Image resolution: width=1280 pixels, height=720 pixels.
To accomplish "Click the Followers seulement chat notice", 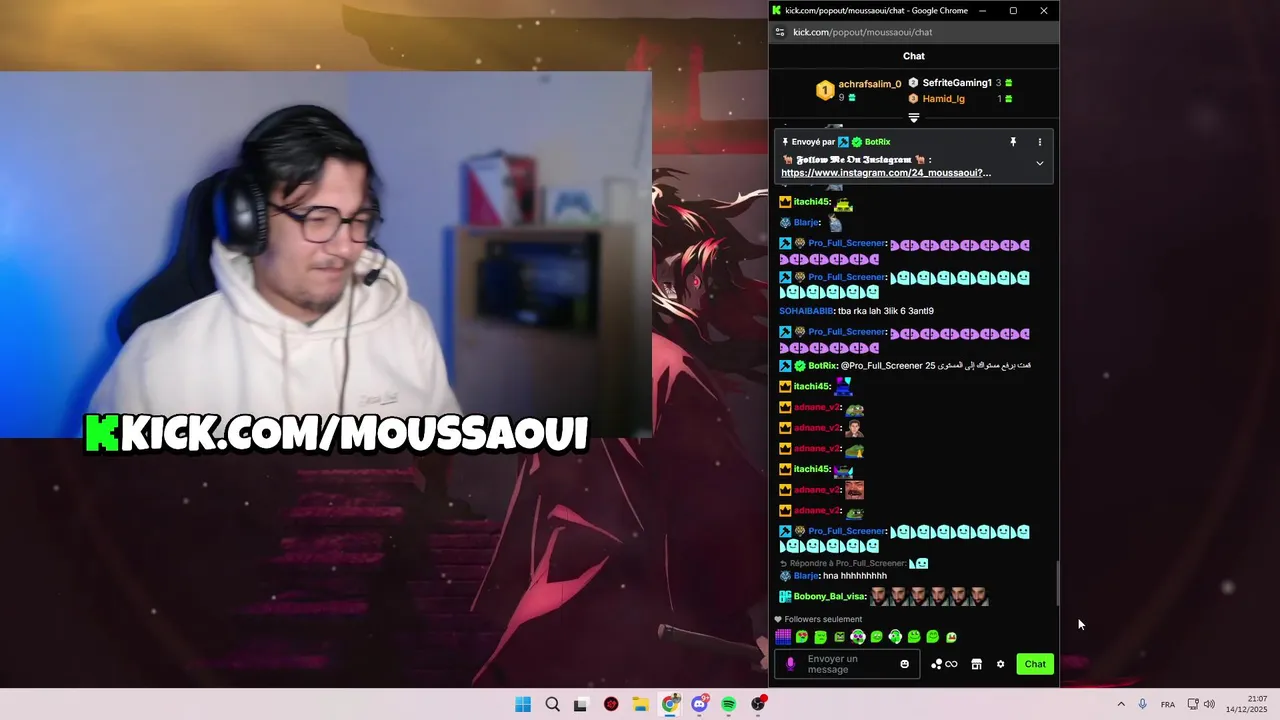I will point(819,619).
